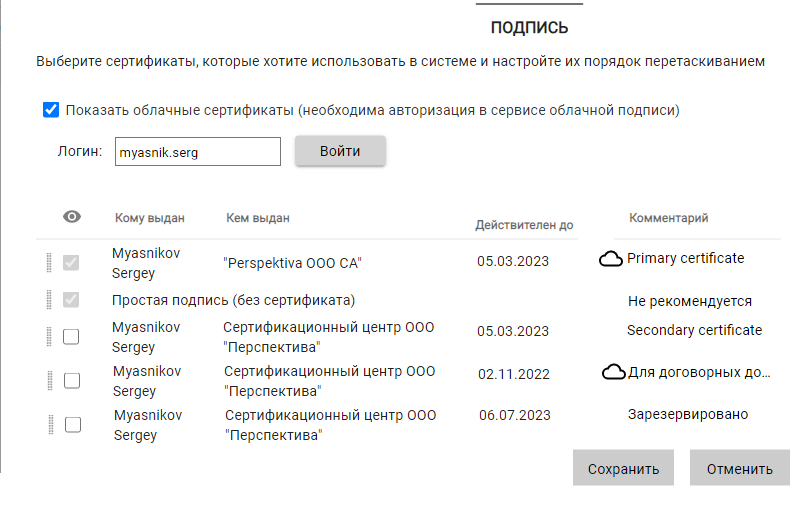Click drag handle of Зарезервировано row
The image size is (802, 514).
[x=47, y=424]
